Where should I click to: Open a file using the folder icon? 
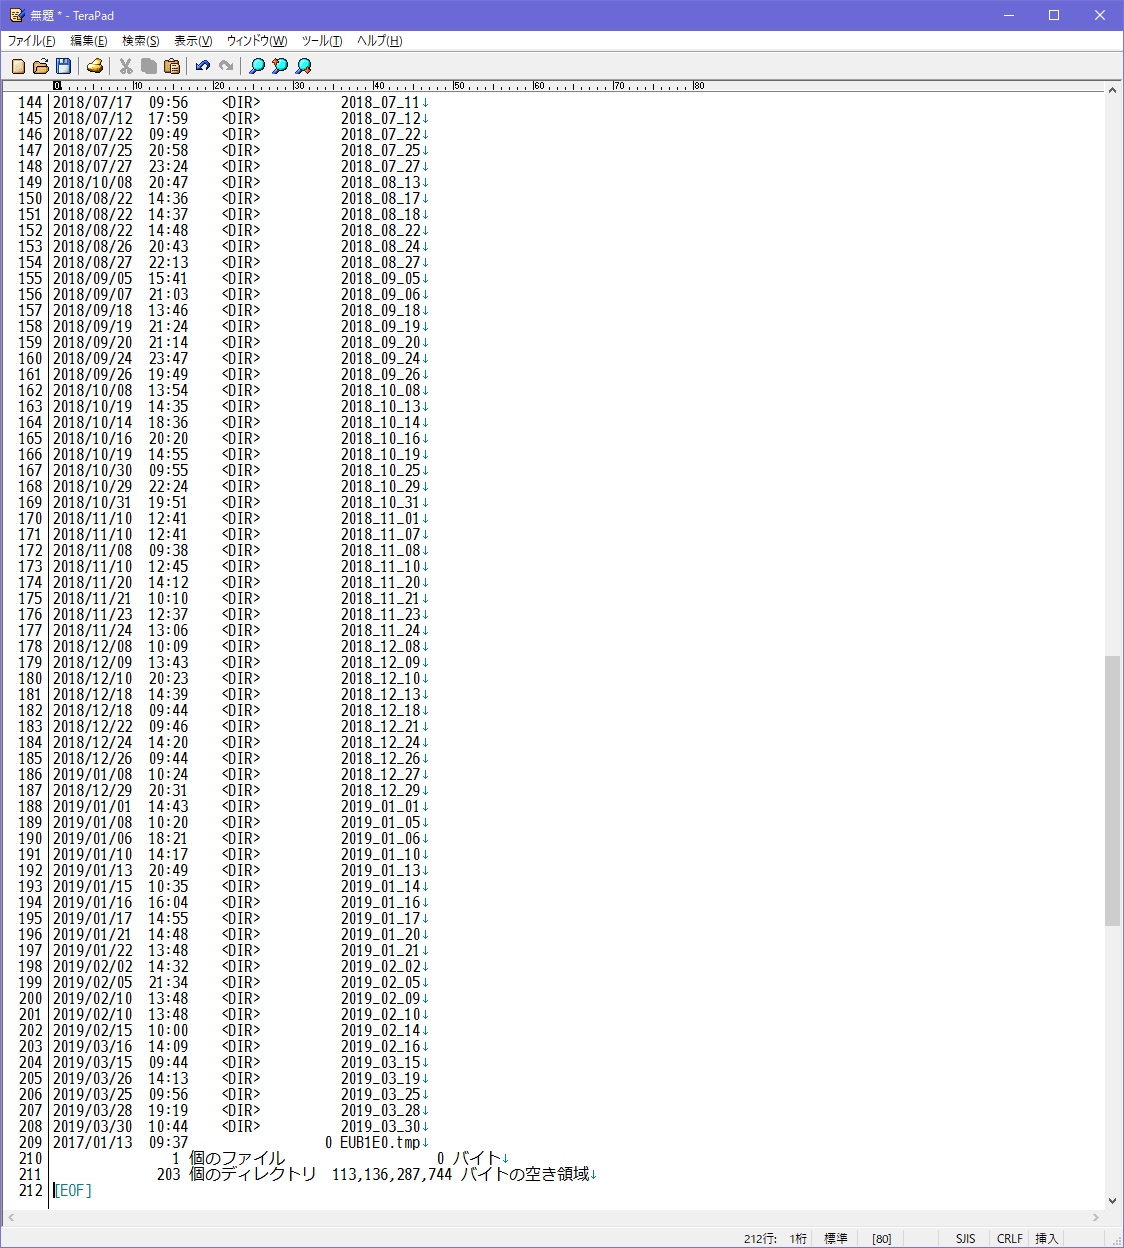click(40, 66)
